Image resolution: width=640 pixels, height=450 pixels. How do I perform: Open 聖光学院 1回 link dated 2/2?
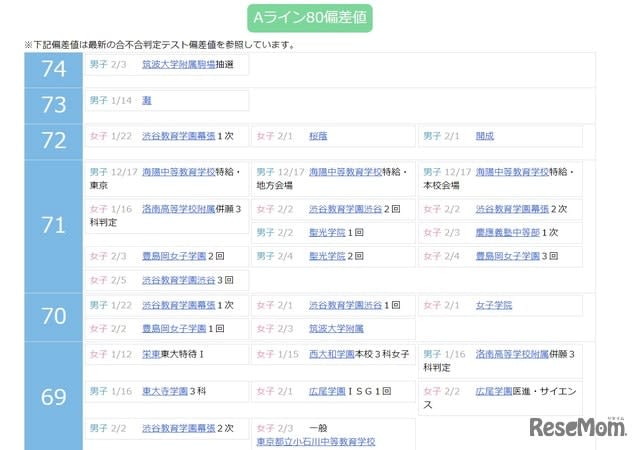point(327,232)
